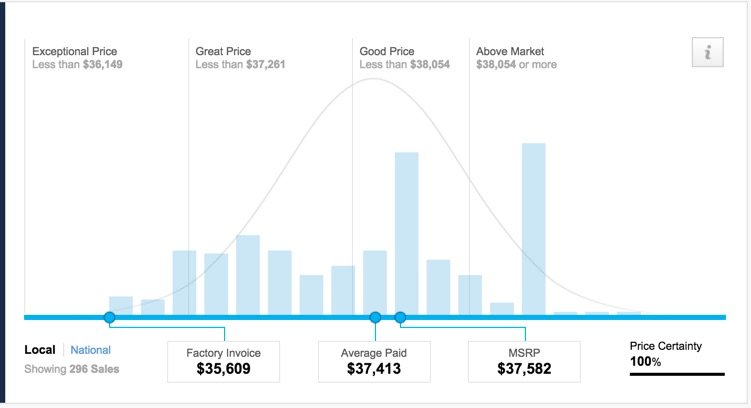
Task: Select the MSRP marker dot
Action: pos(400,317)
